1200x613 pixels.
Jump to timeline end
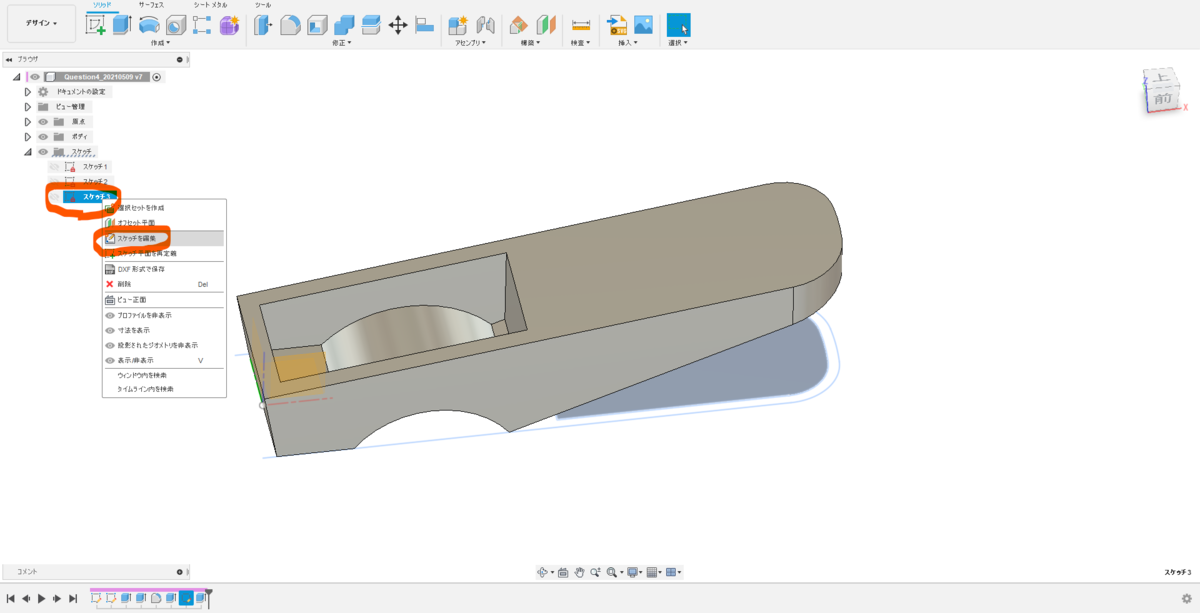73,598
